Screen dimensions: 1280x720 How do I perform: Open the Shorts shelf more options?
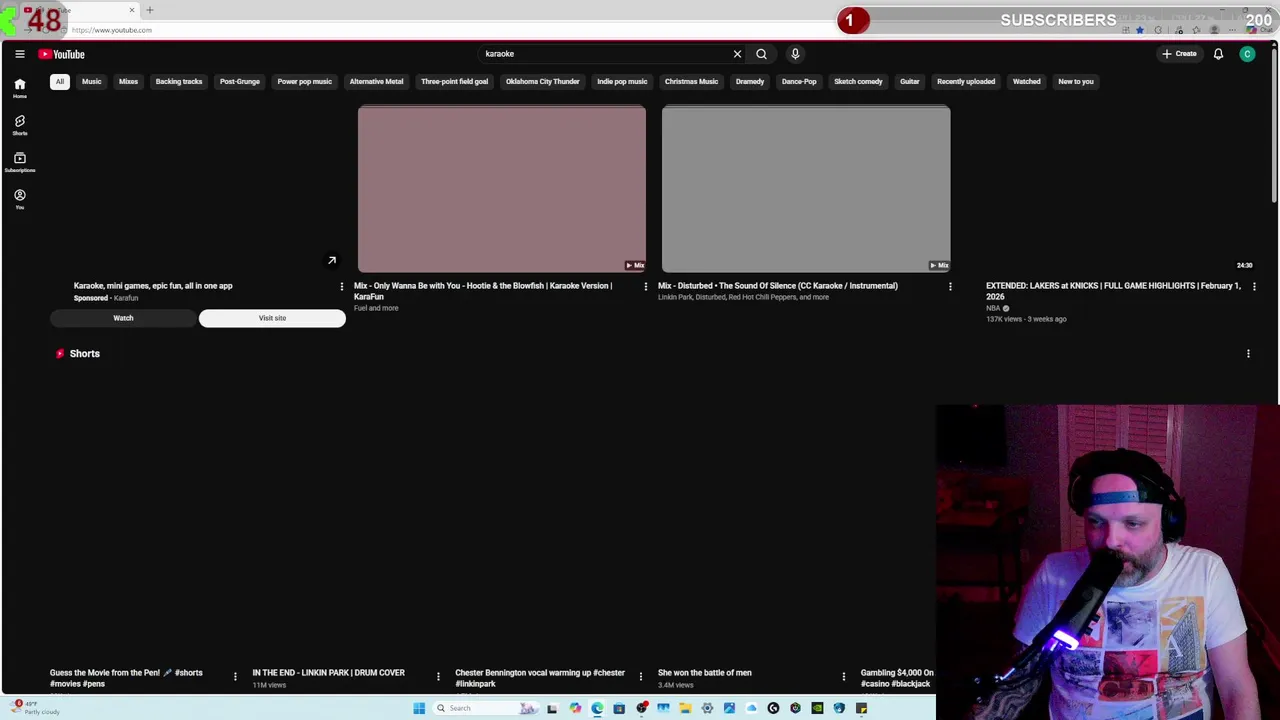[1248, 354]
